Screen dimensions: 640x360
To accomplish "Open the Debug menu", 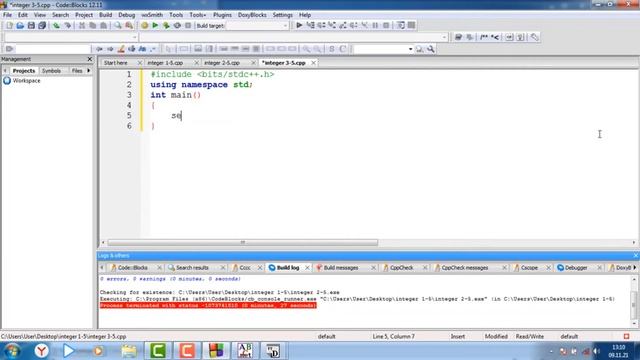I will [x=127, y=15].
